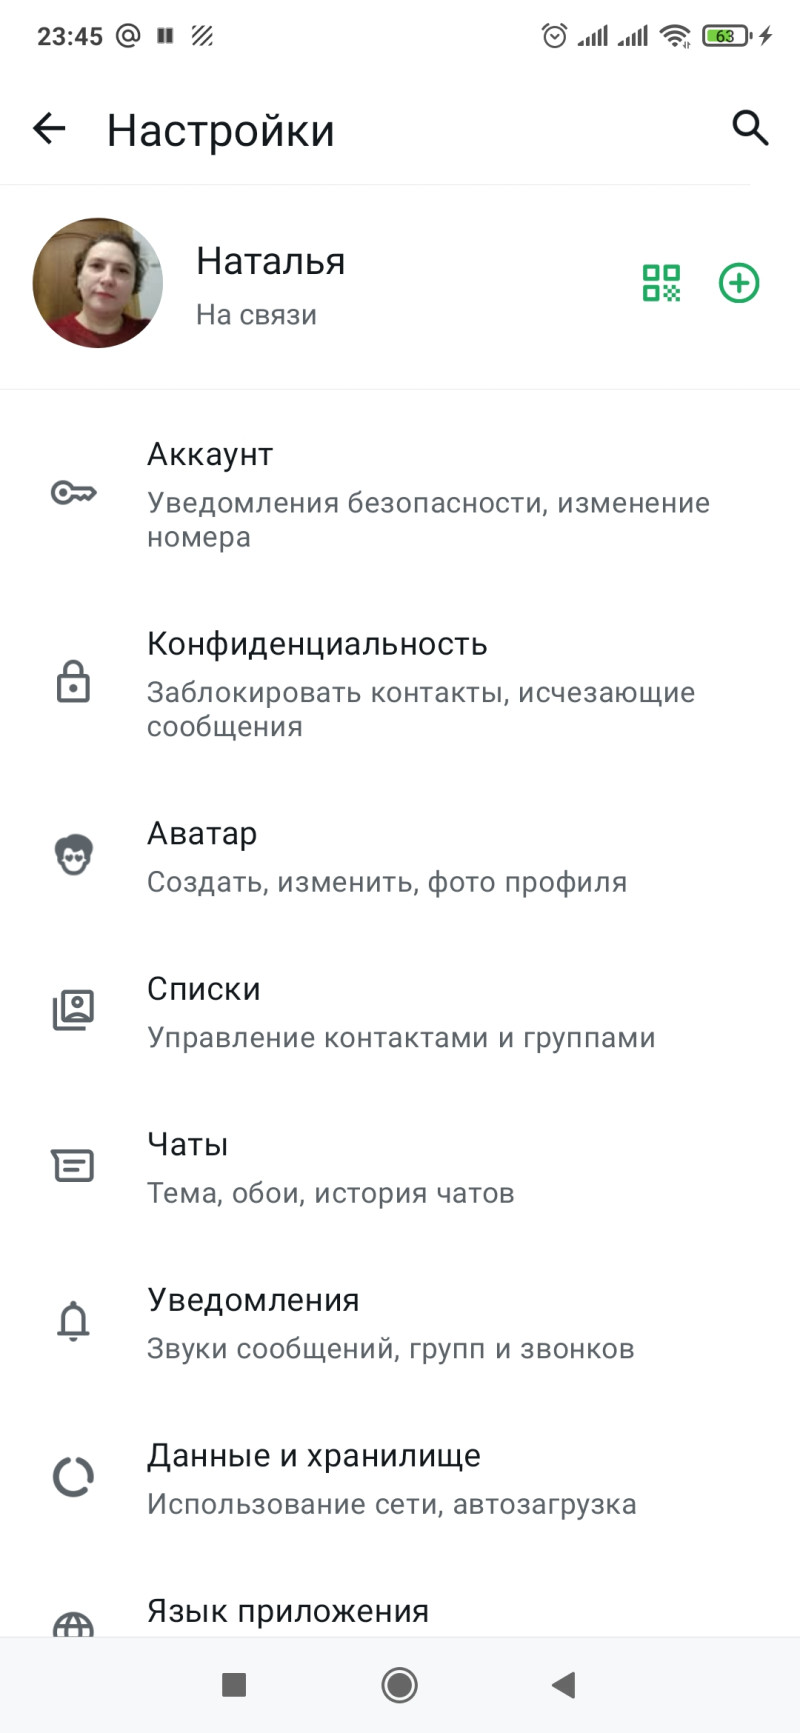
Task: Tap the avatar face icon
Action: (73, 856)
